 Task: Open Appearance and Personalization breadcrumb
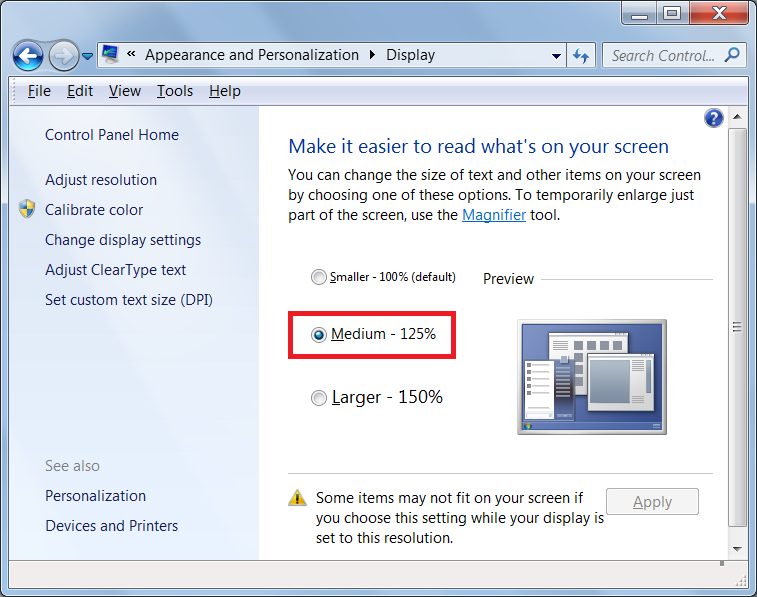tap(252, 55)
